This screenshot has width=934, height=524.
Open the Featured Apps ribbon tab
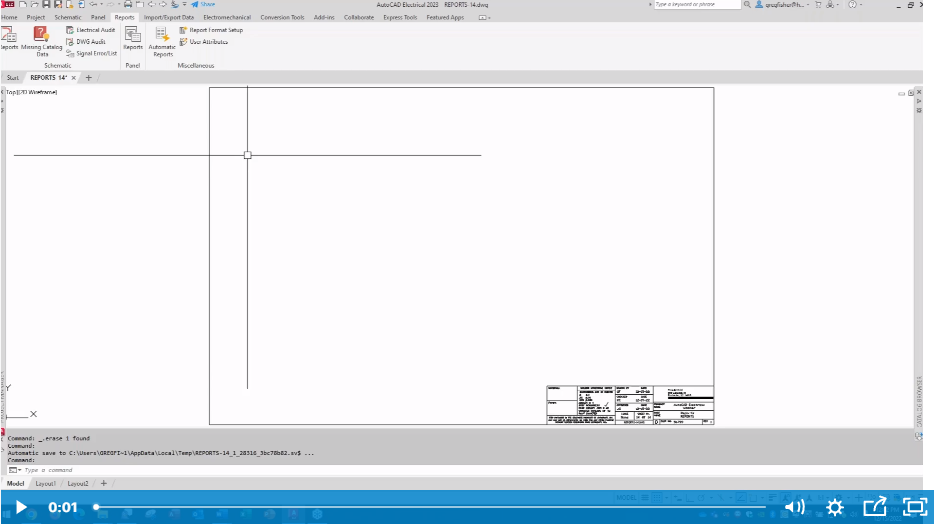click(445, 17)
